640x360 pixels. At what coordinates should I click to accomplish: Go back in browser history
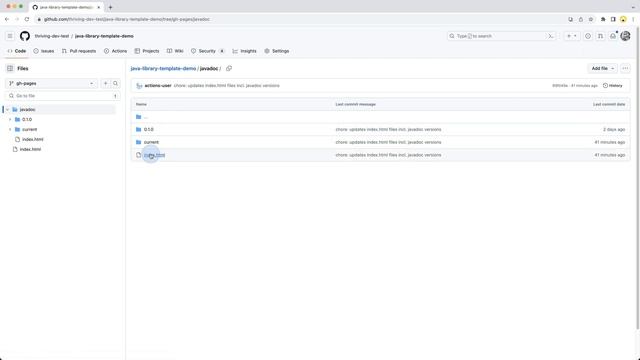click(x=7, y=19)
